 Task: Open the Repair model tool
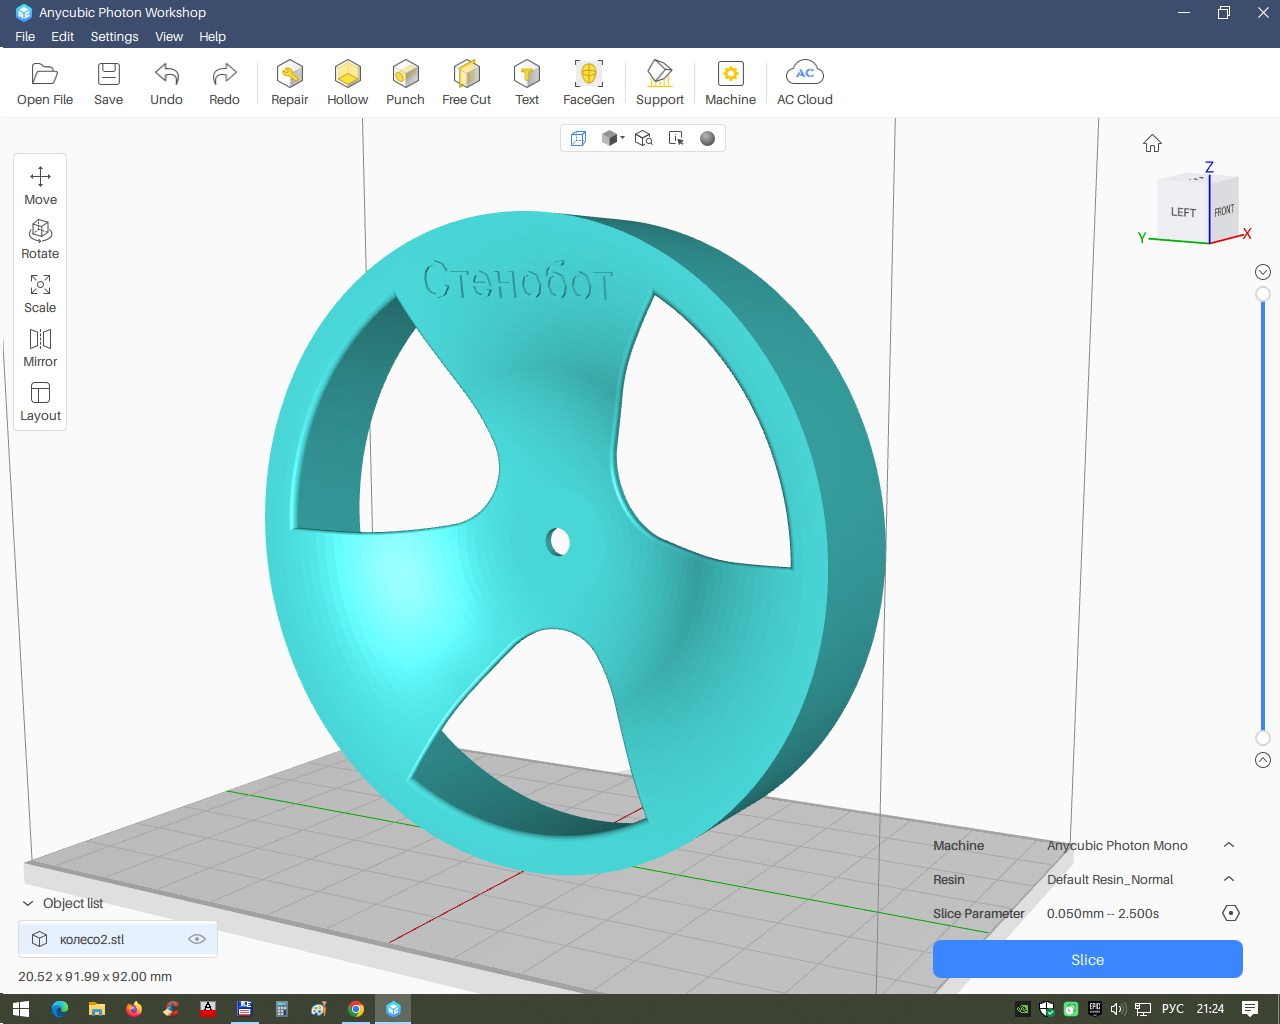coord(289,82)
